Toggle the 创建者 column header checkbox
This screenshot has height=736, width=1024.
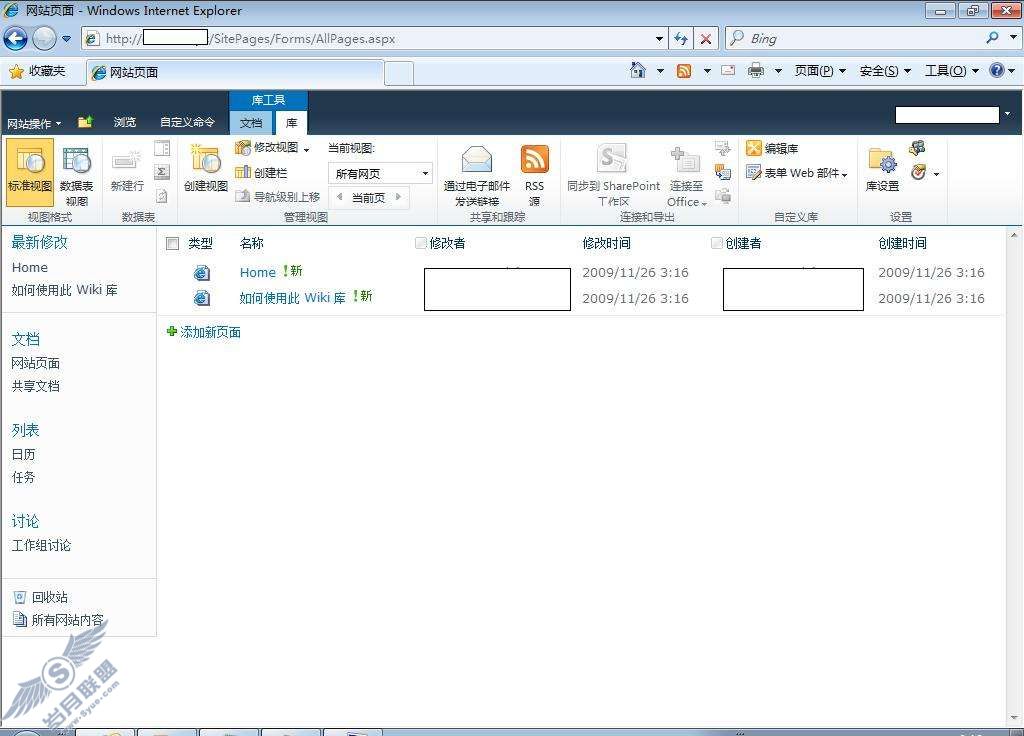pos(716,243)
